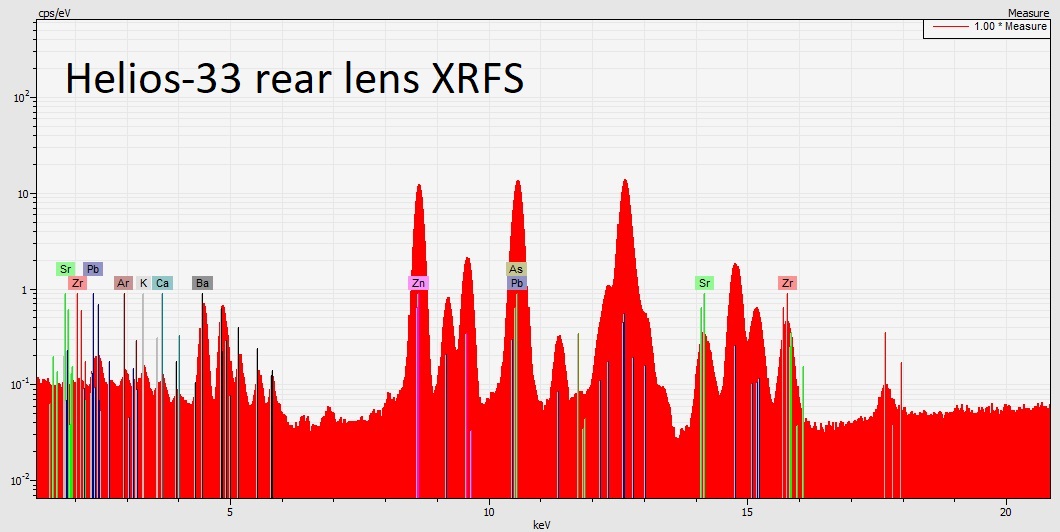Screen dimensions: 1060x532
Task: Click the olive As element label
Action: [x=516, y=269]
